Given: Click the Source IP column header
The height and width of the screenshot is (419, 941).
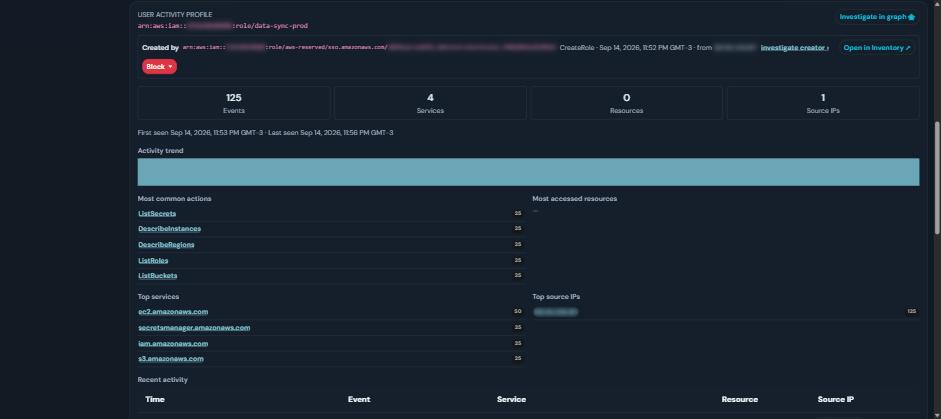Looking at the screenshot, I should (835, 399).
